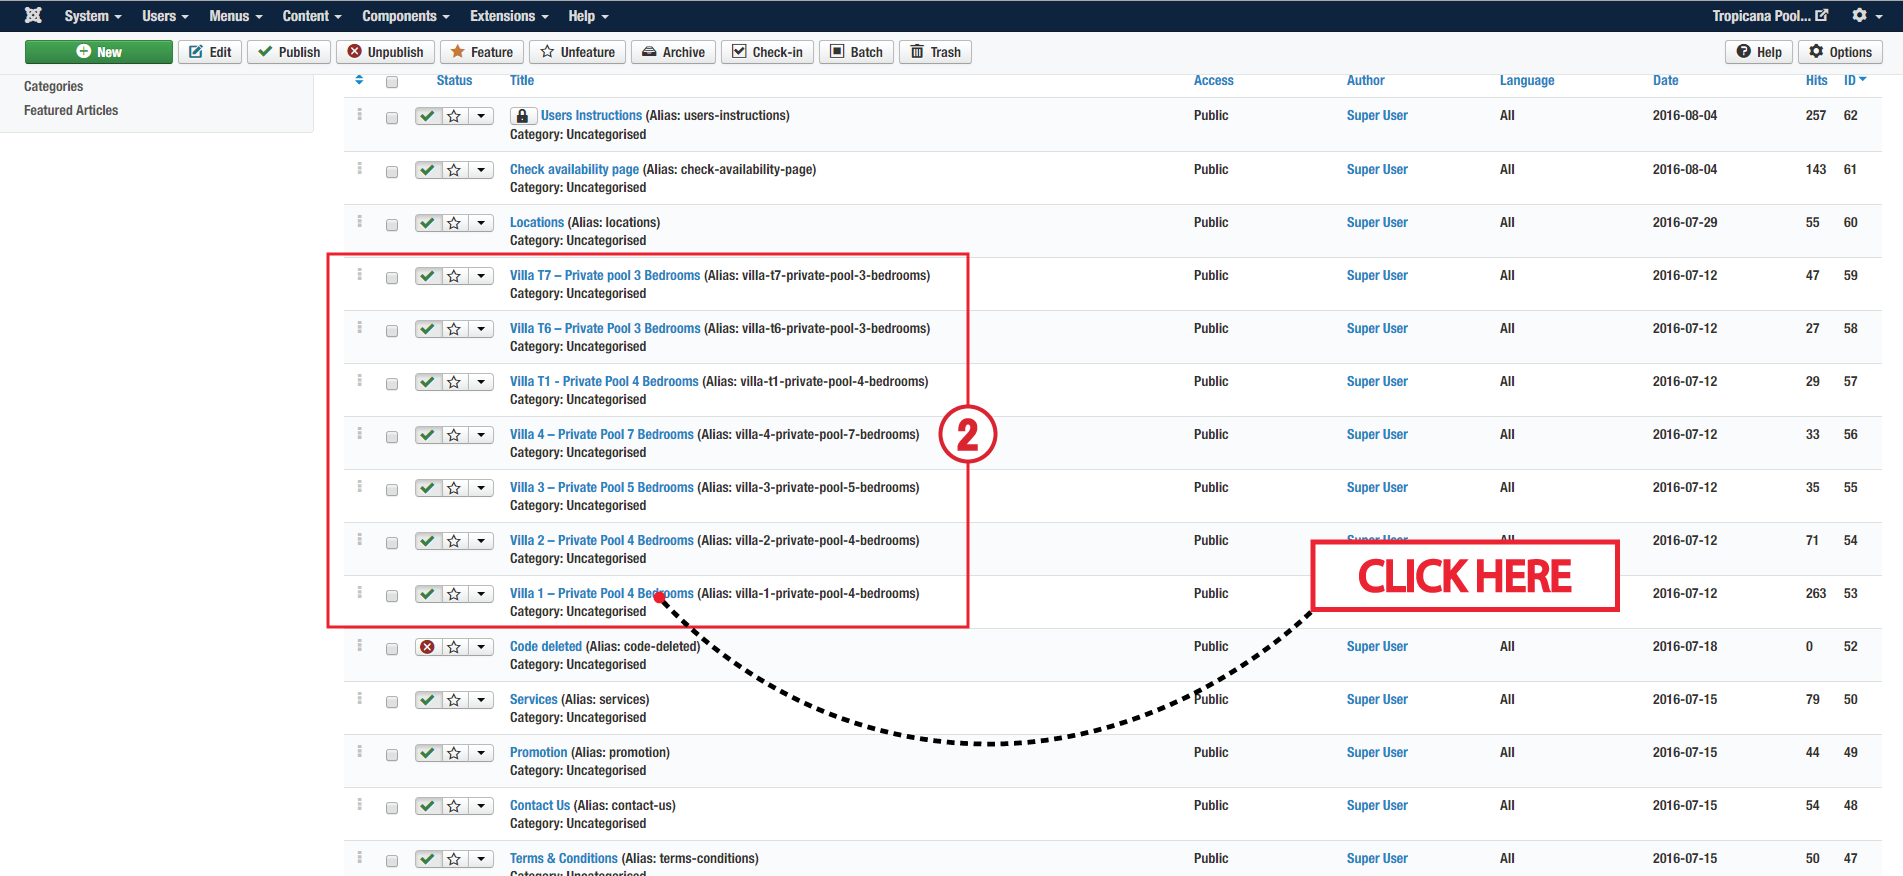Open actions dropdown for Services row
The width and height of the screenshot is (1903, 876).
pos(481,700)
